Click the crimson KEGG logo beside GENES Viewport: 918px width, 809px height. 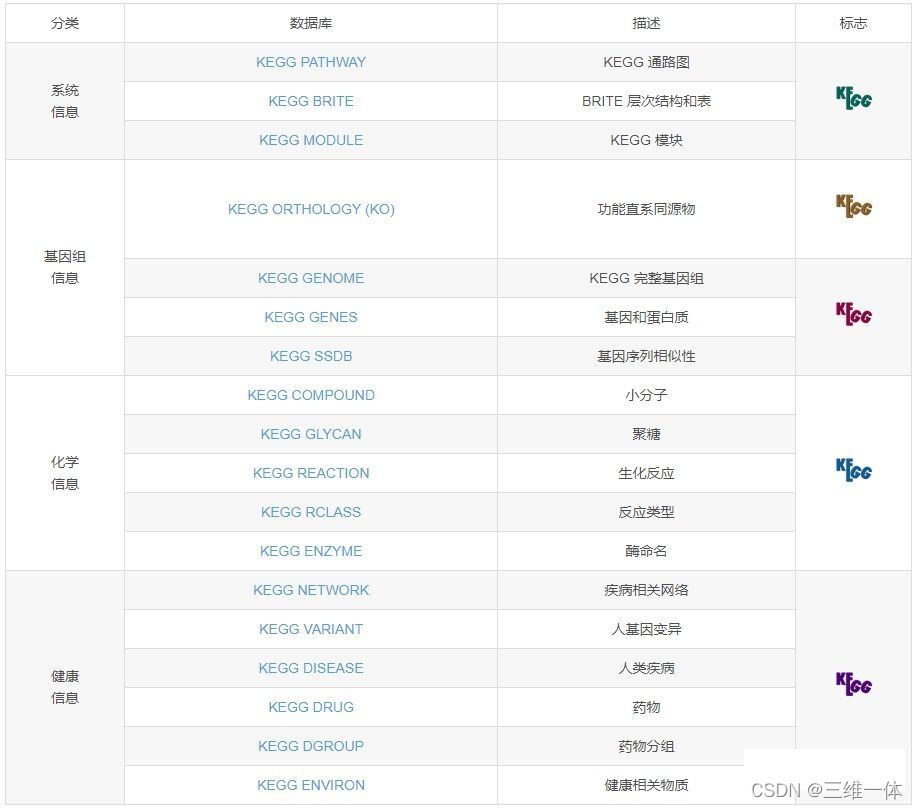[854, 314]
